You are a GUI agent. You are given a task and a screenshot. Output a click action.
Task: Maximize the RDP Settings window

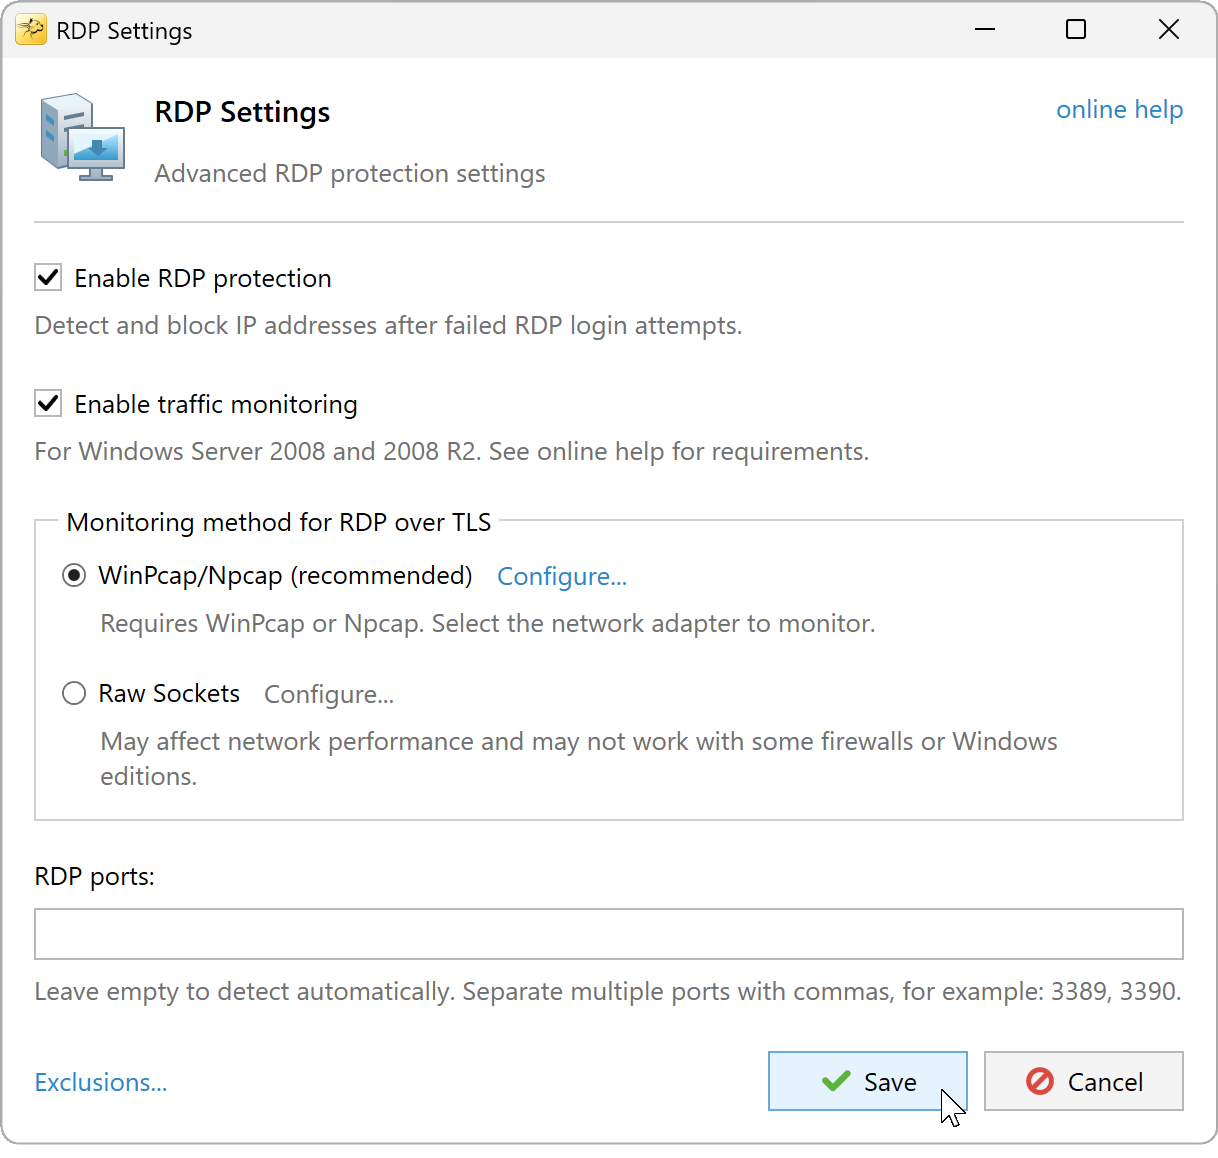(x=1076, y=30)
